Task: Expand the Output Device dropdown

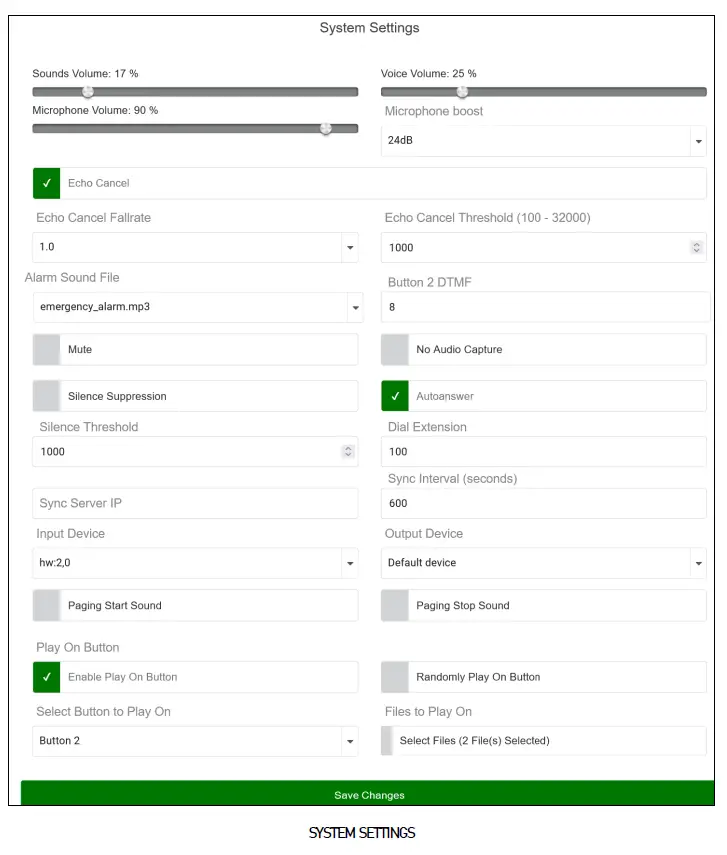Action: (699, 563)
